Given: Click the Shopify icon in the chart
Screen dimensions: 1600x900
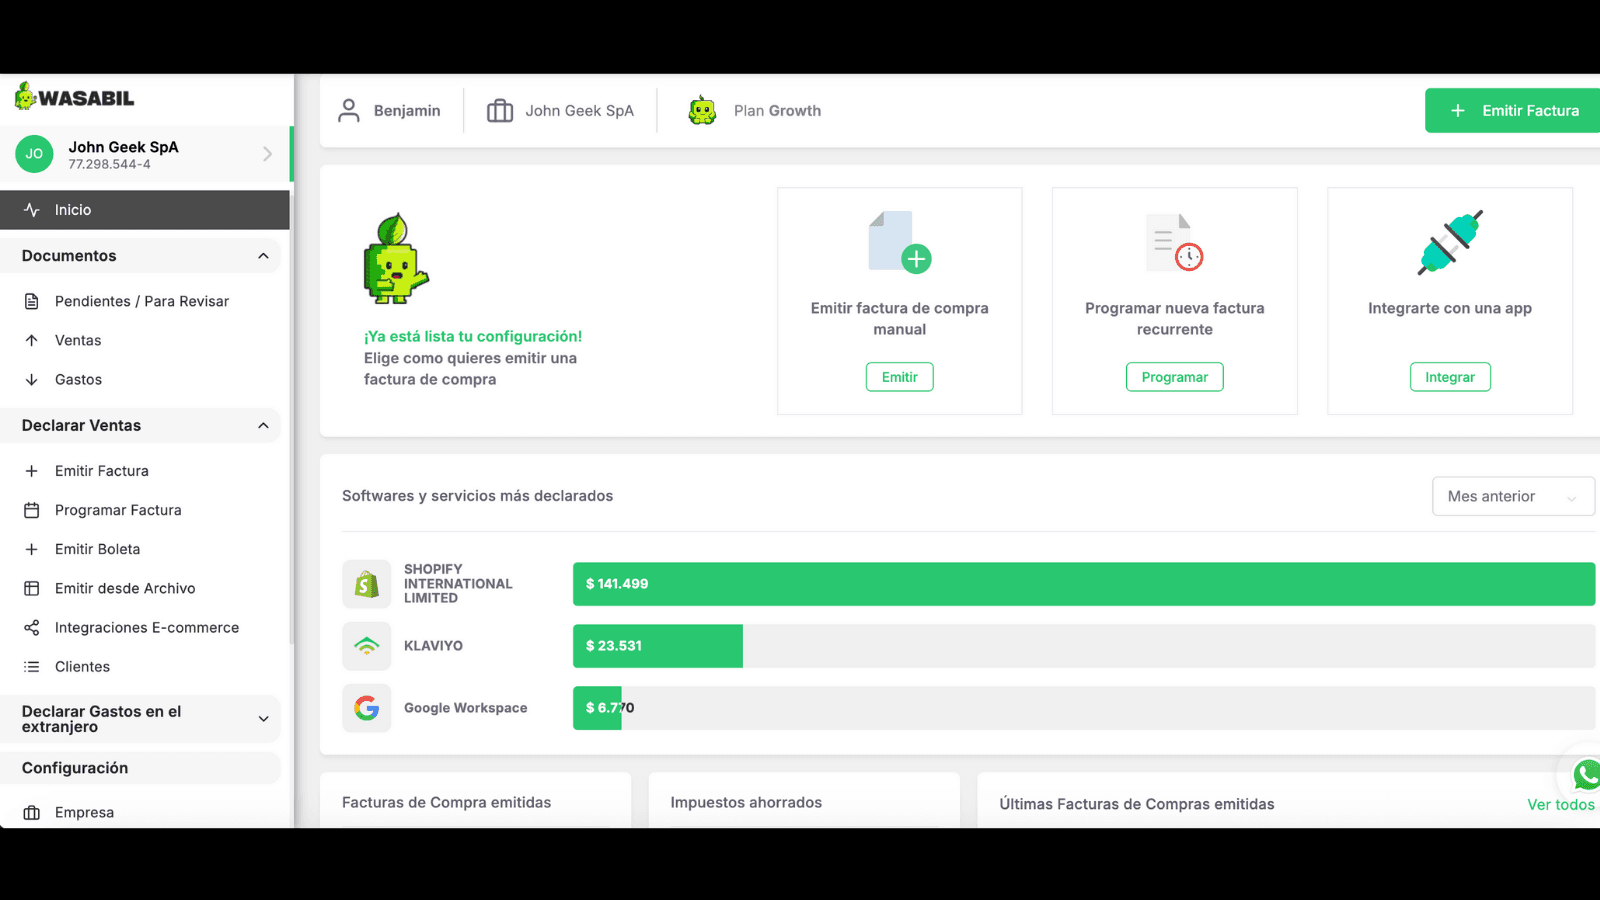Looking at the screenshot, I should coord(367,584).
